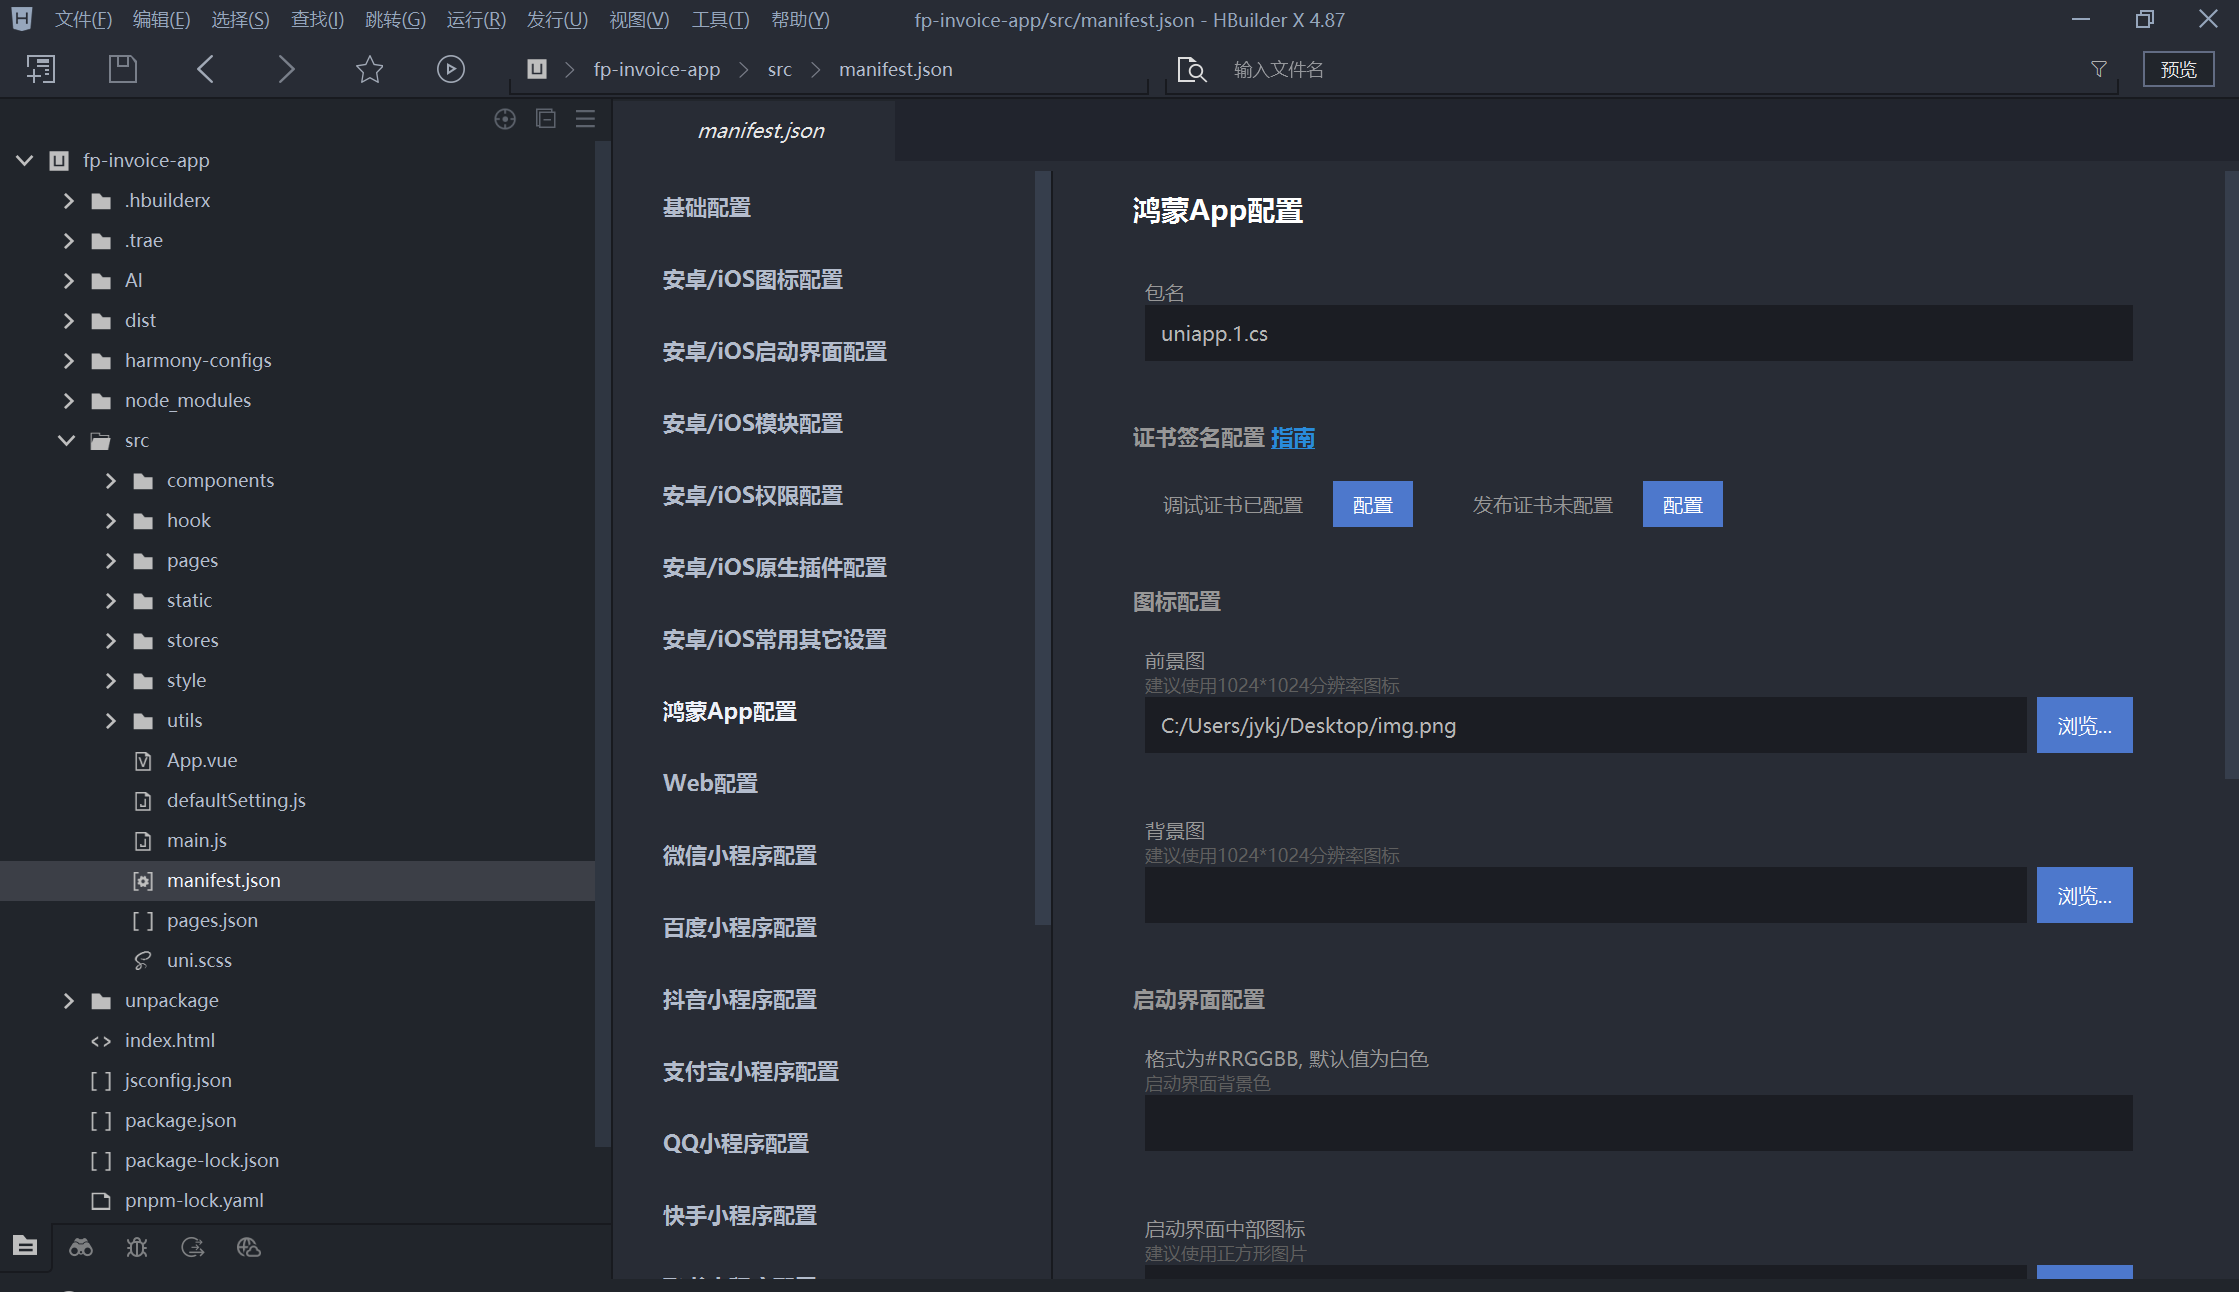The image size is (2239, 1292).
Task: Click the 预览 button
Action: pos(2178,69)
